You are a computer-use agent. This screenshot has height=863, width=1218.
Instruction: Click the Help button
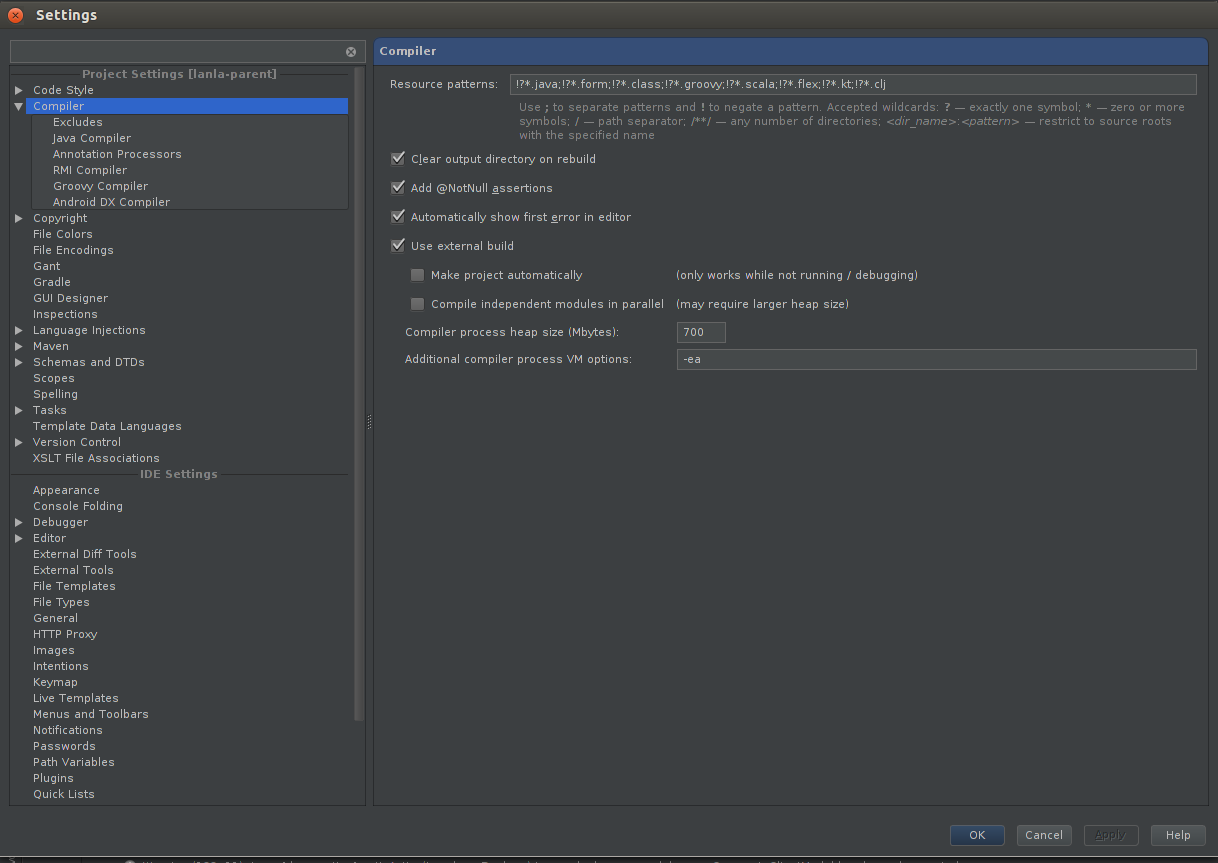[1177, 835]
